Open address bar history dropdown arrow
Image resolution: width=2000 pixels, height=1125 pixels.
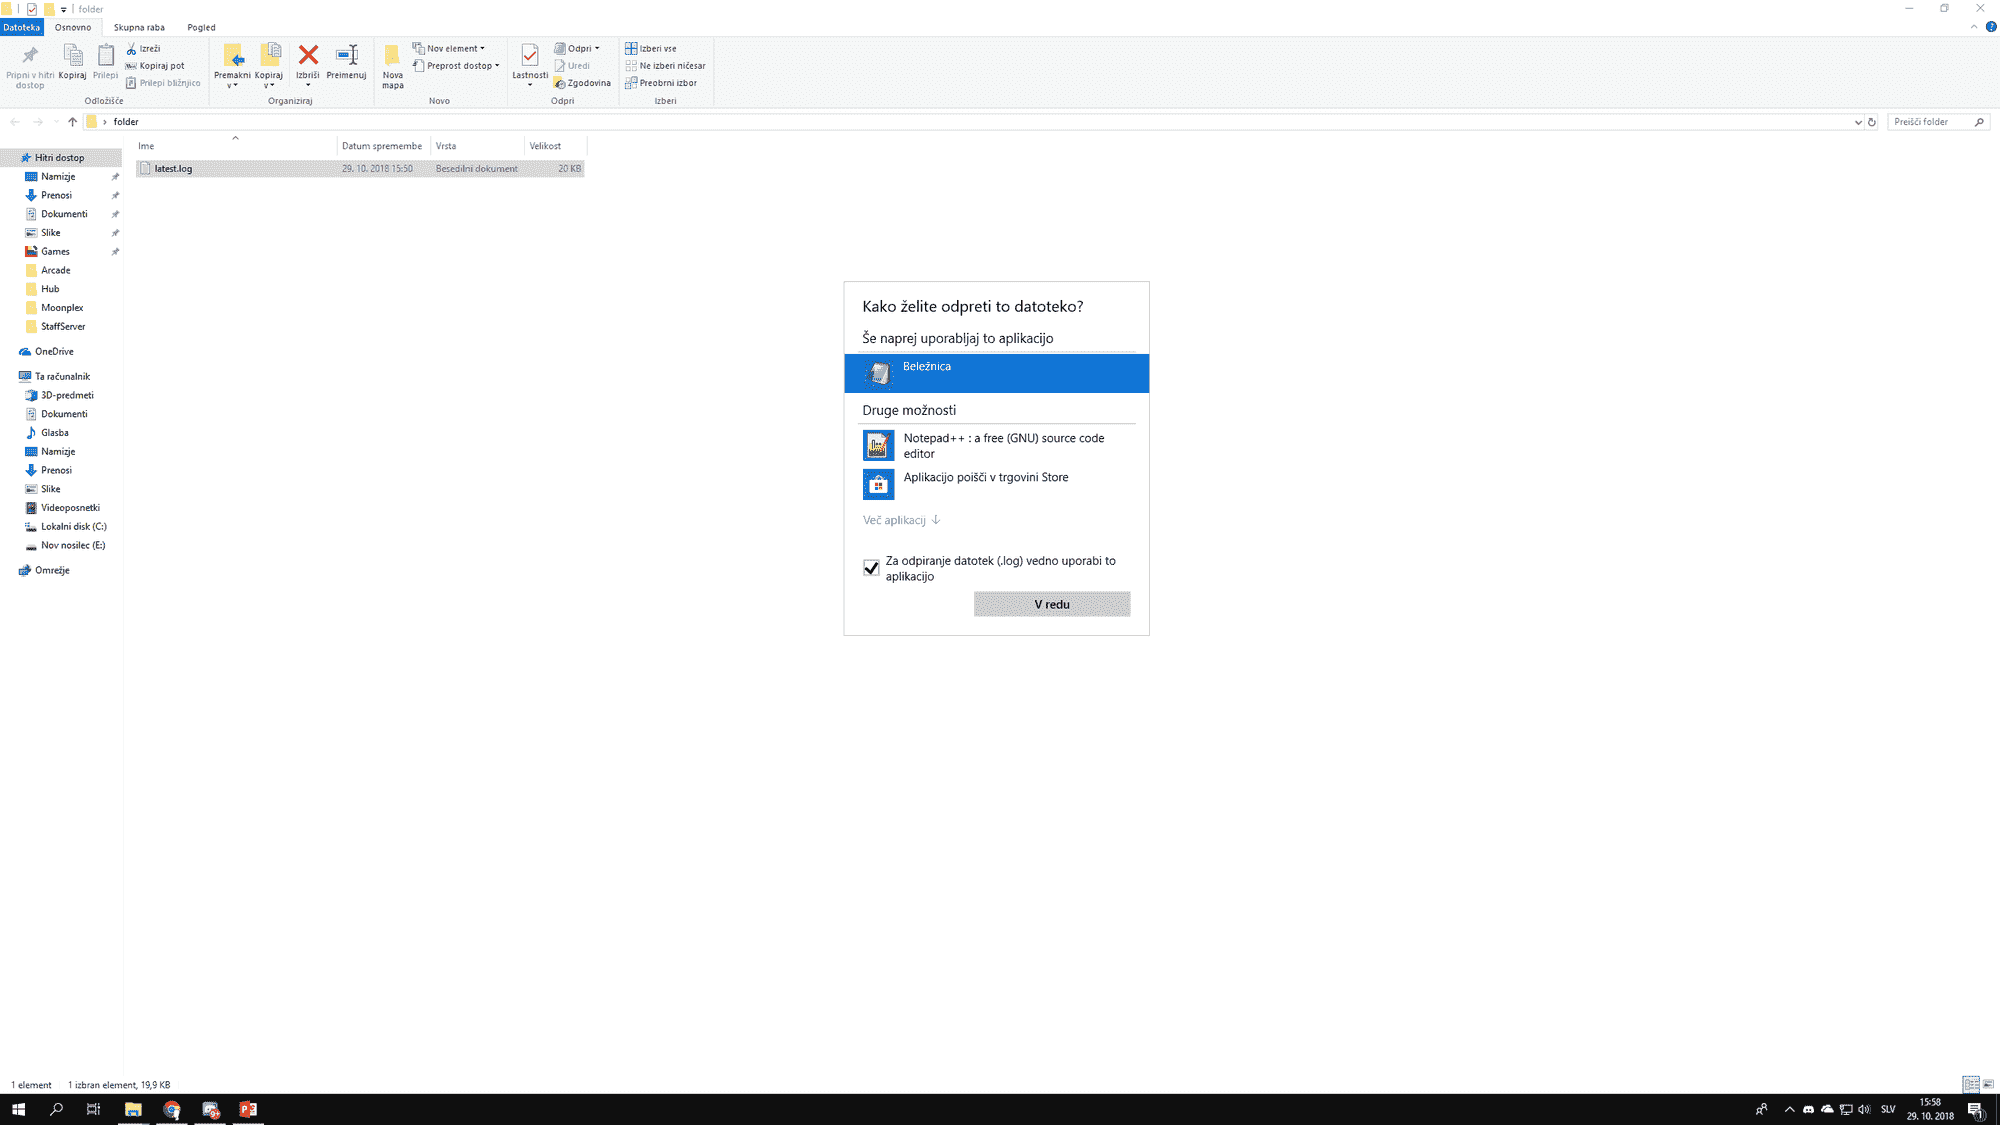pyautogui.click(x=1858, y=122)
